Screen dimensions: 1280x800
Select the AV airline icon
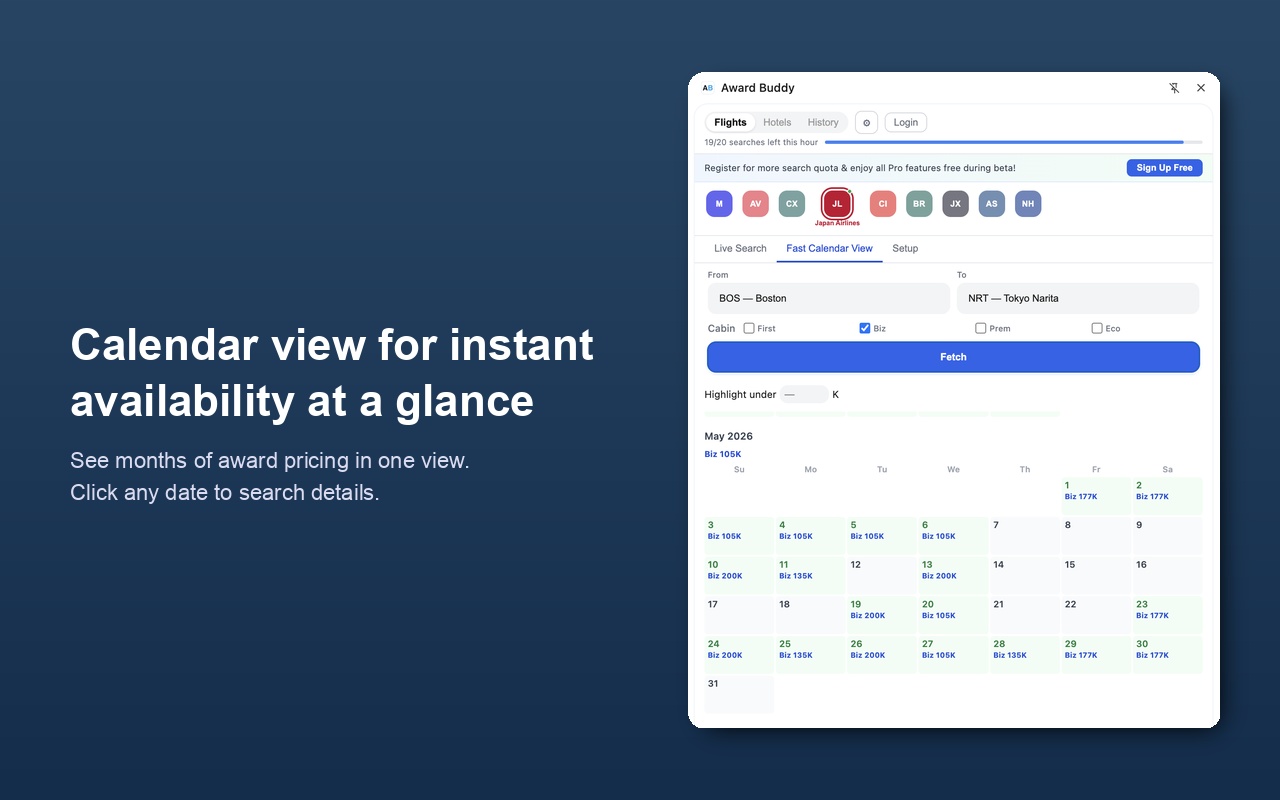click(x=755, y=204)
